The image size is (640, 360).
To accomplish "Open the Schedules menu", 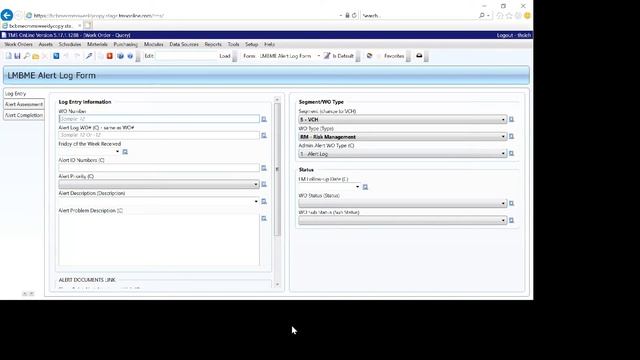I will click(x=70, y=44).
